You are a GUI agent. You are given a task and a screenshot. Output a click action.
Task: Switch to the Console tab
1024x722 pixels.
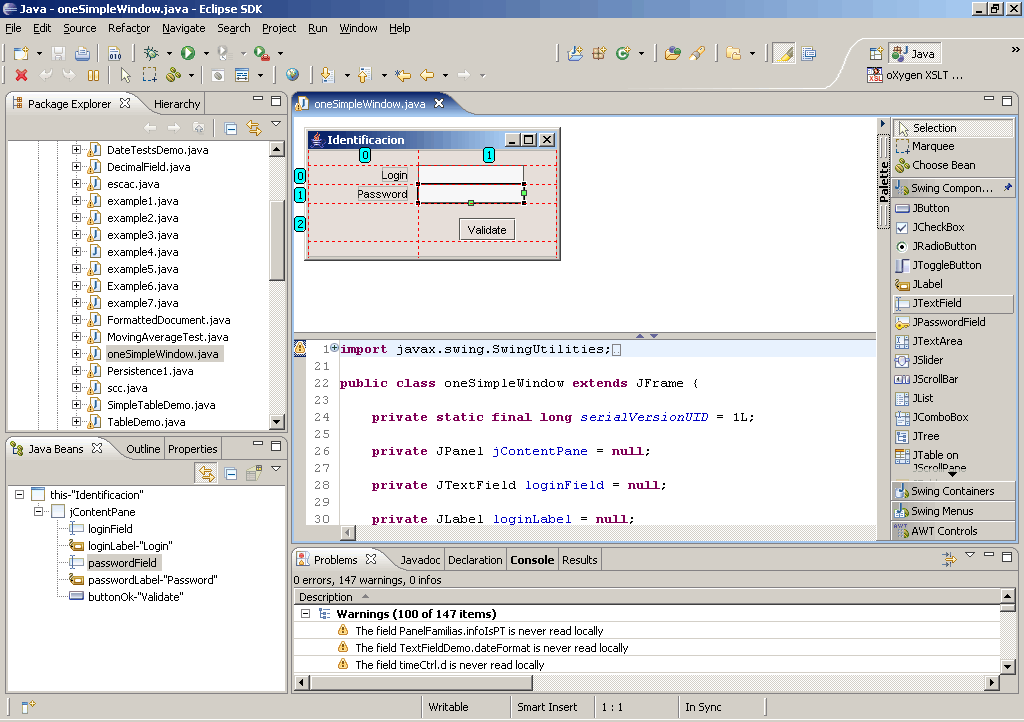coord(532,560)
